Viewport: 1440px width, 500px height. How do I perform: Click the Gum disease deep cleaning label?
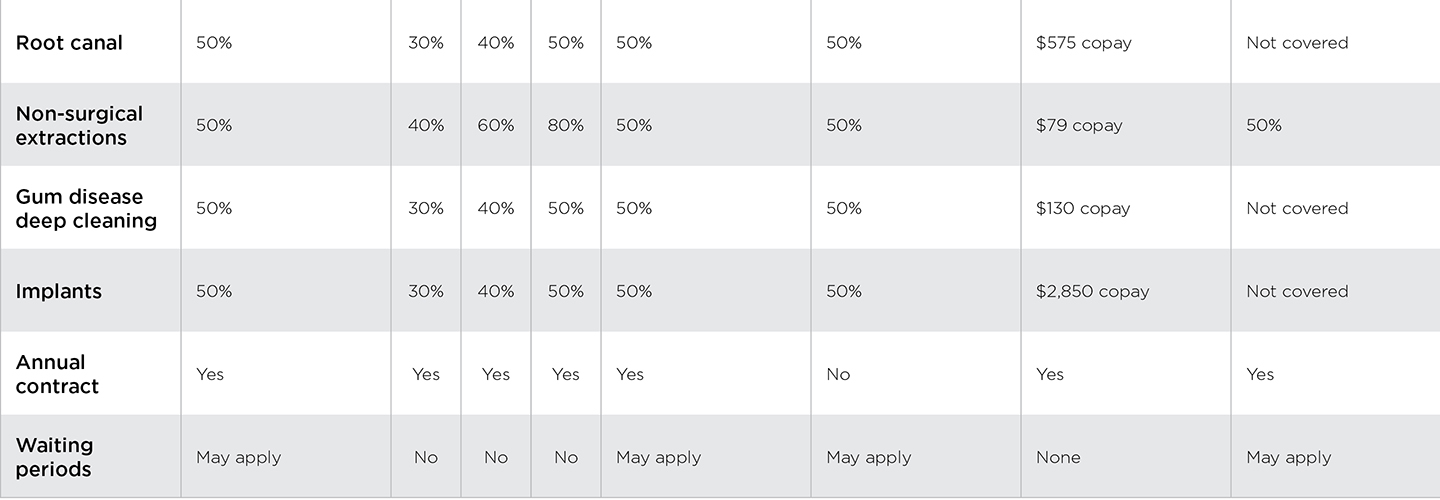[86, 209]
